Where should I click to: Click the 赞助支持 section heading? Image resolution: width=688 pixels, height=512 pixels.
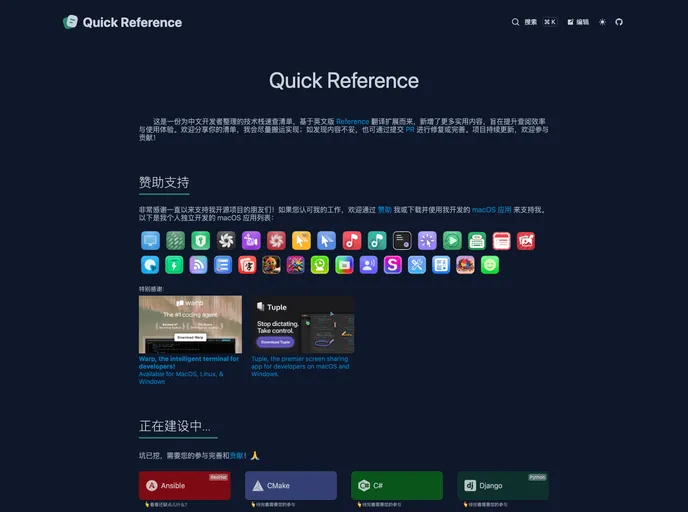(x=164, y=183)
